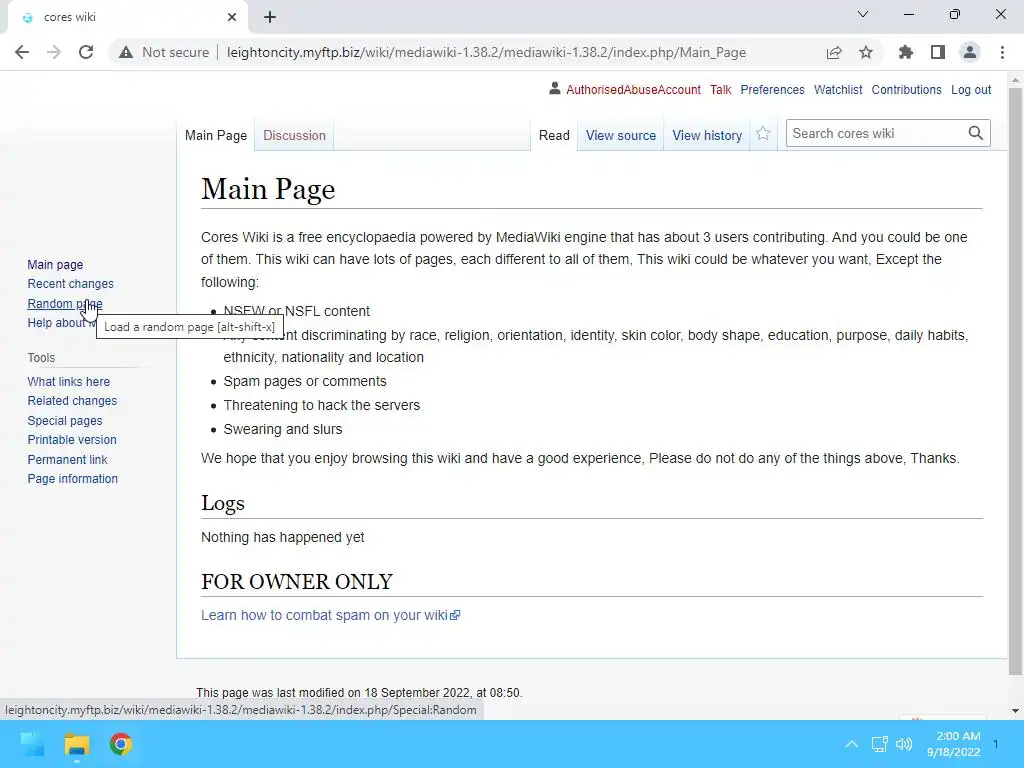Open What links here
The width and height of the screenshot is (1024, 768).
69,381
